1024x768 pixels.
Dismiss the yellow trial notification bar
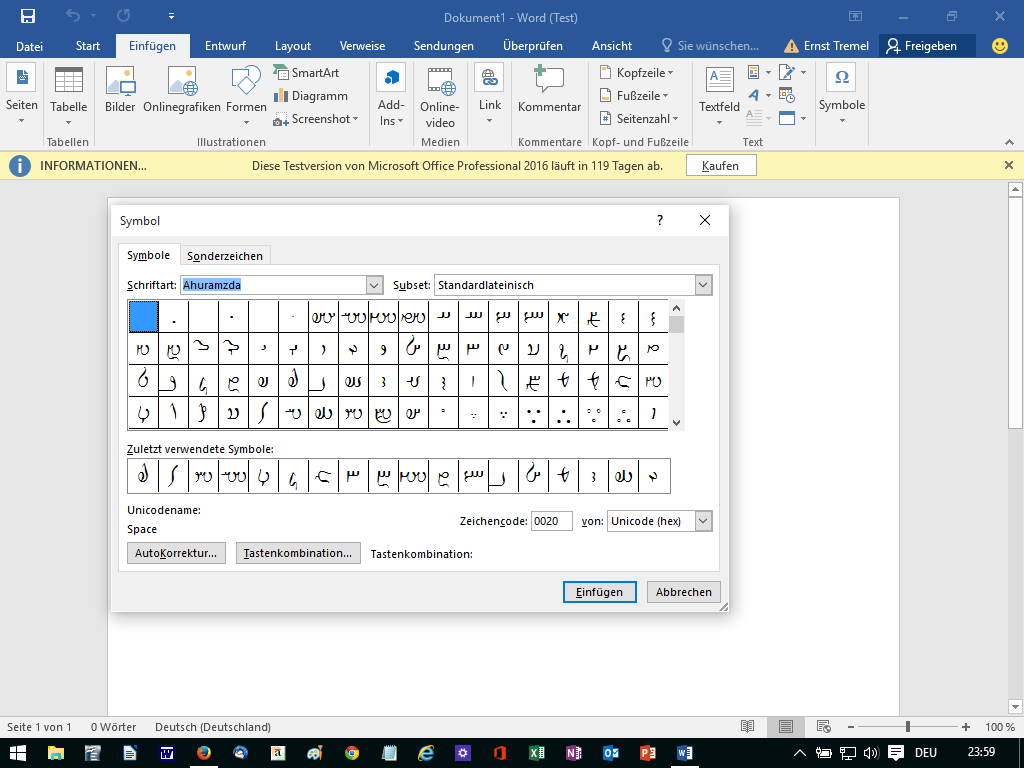[x=1008, y=166]
